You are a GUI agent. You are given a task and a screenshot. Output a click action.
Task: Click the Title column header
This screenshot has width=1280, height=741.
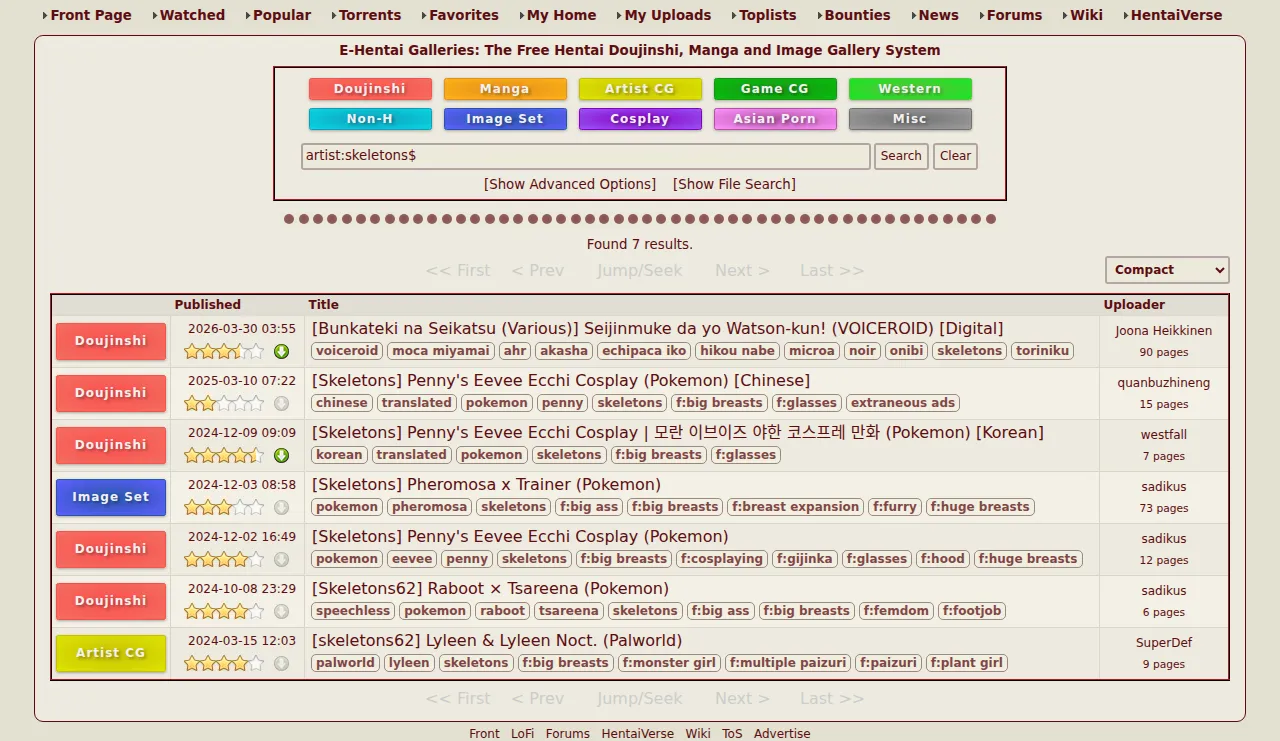pos(324,305)
